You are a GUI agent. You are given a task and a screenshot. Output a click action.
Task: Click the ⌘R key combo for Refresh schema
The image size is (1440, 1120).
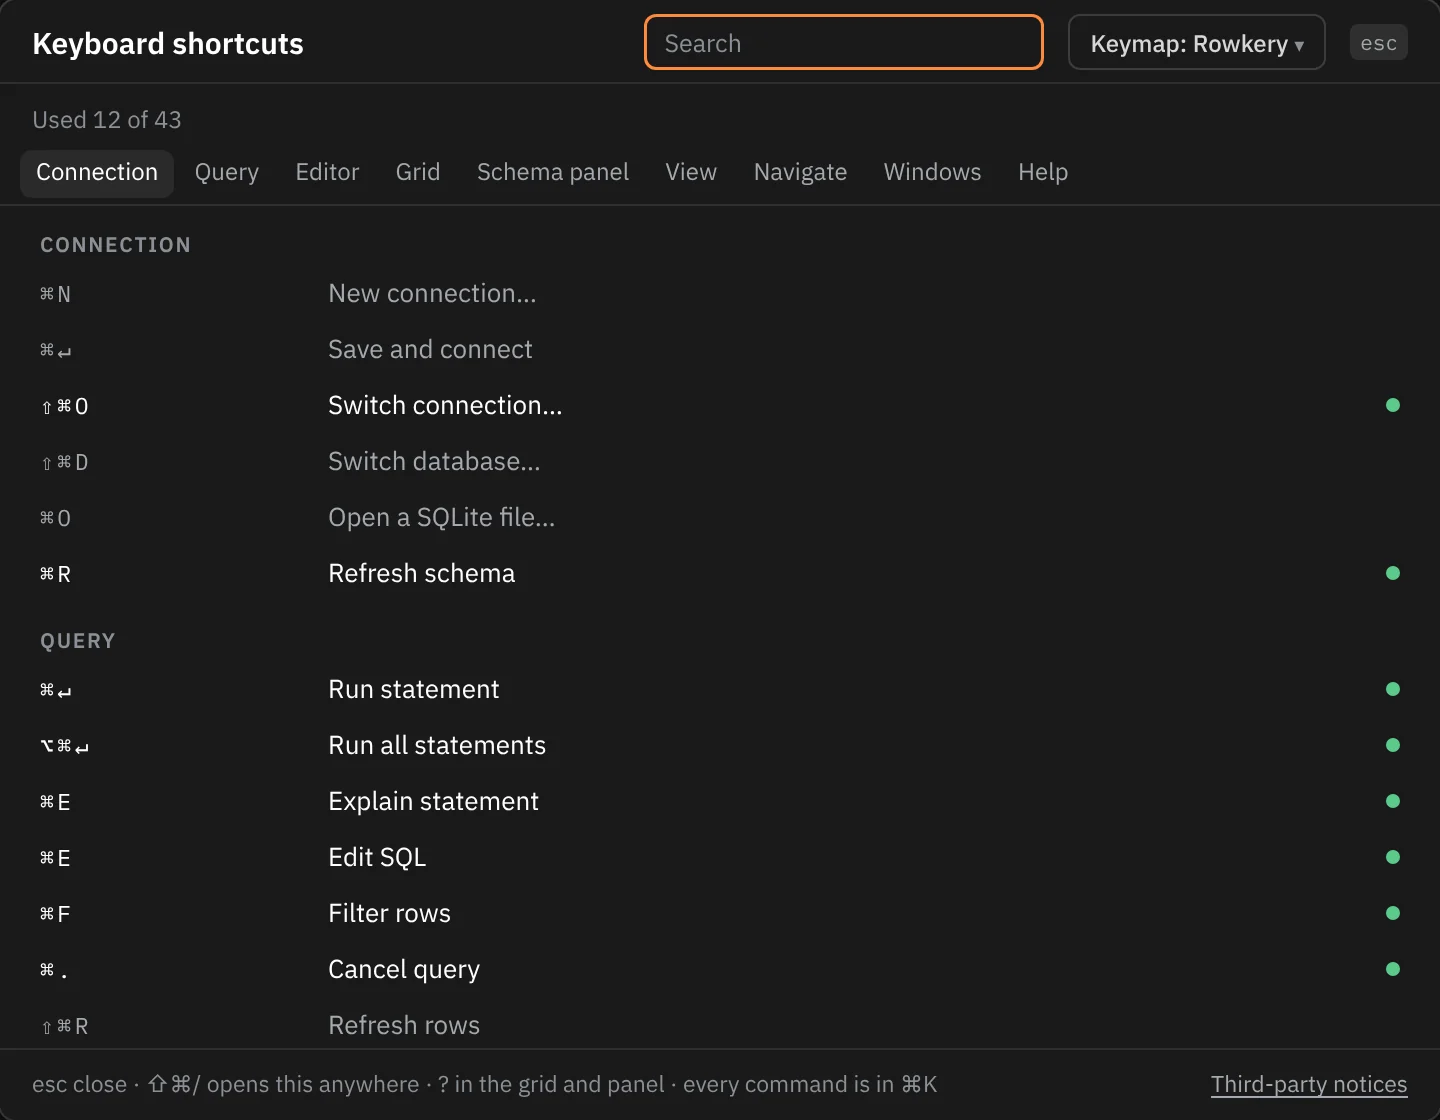tap(55, 574)
